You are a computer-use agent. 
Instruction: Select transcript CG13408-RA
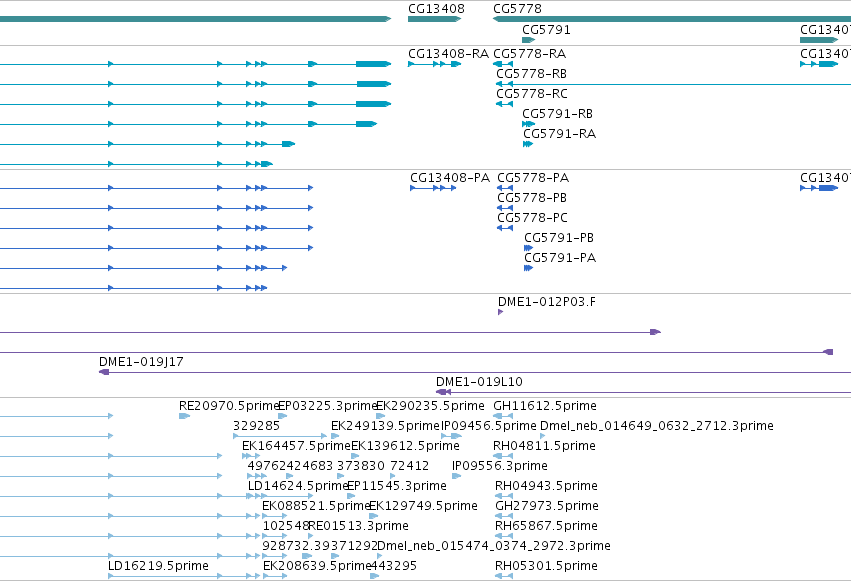434,64
